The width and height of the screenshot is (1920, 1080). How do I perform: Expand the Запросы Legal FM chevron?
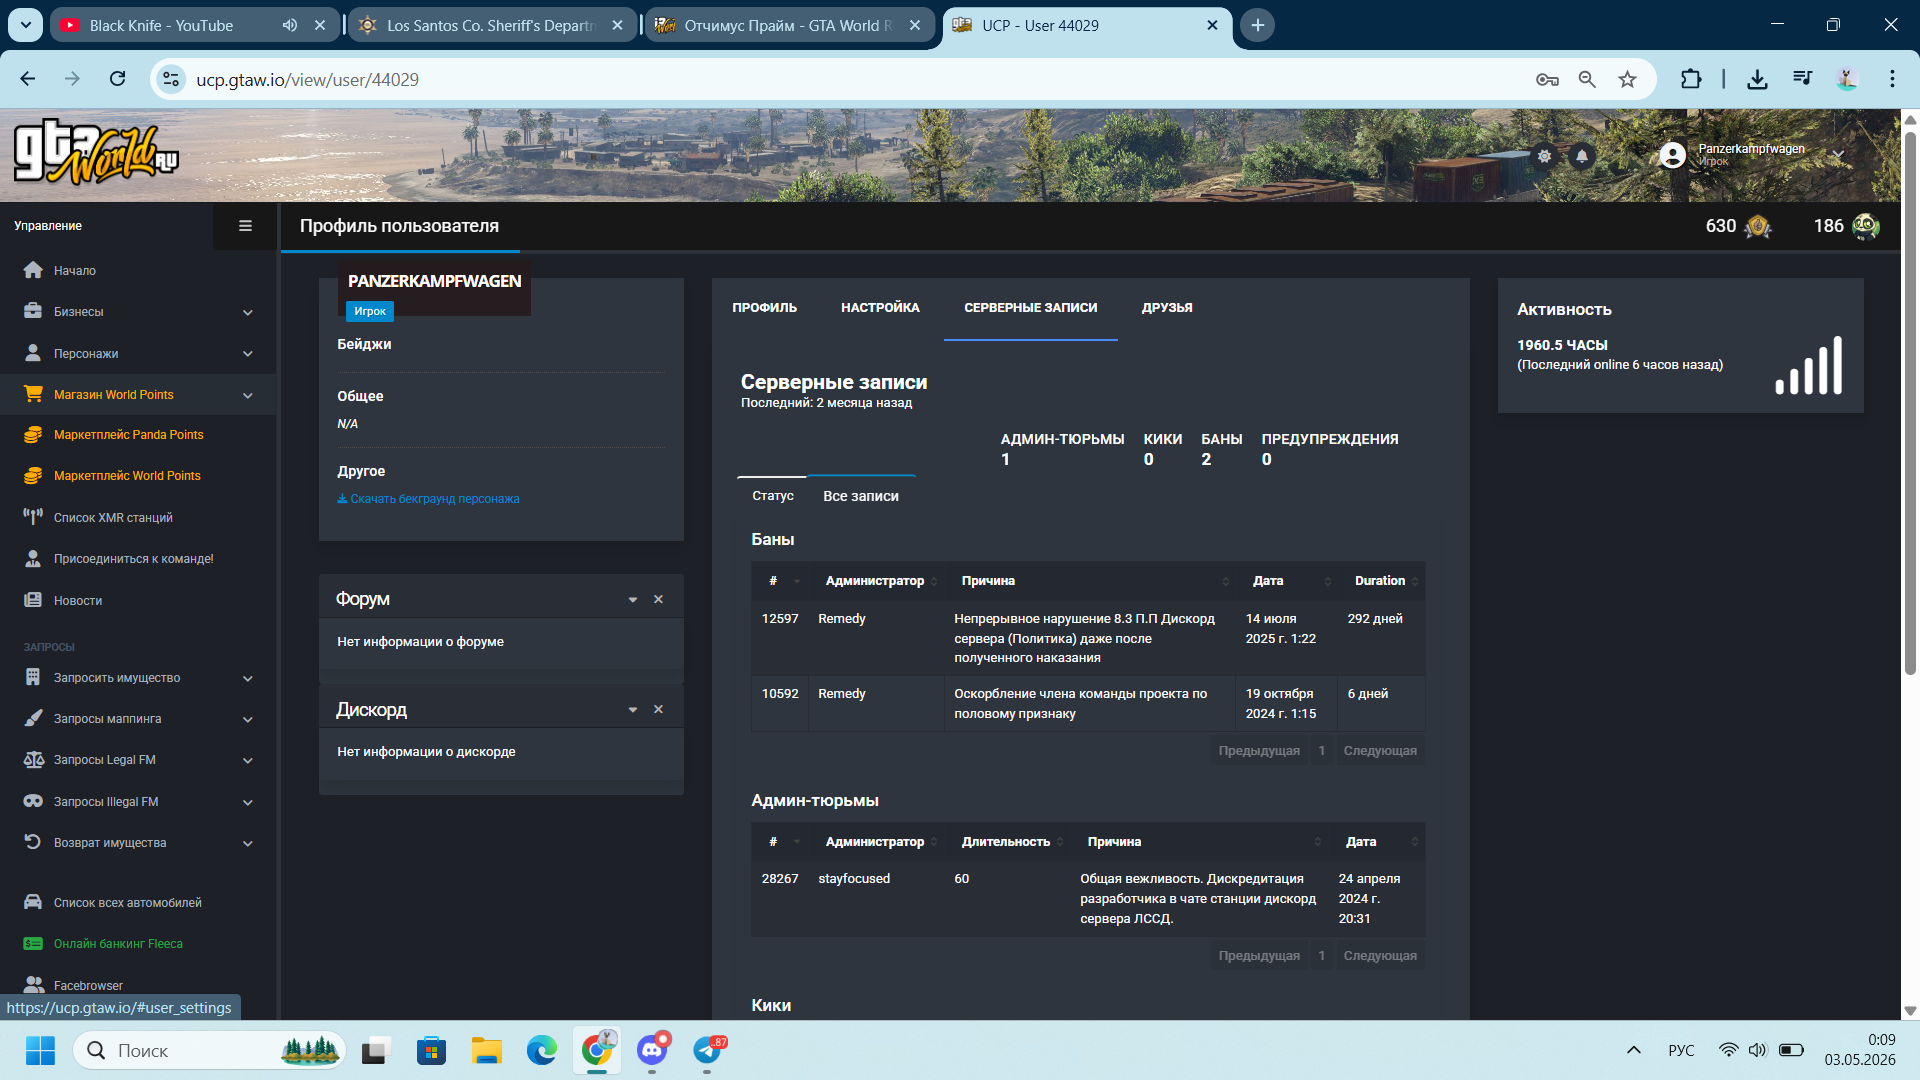[x=247, y=760]
